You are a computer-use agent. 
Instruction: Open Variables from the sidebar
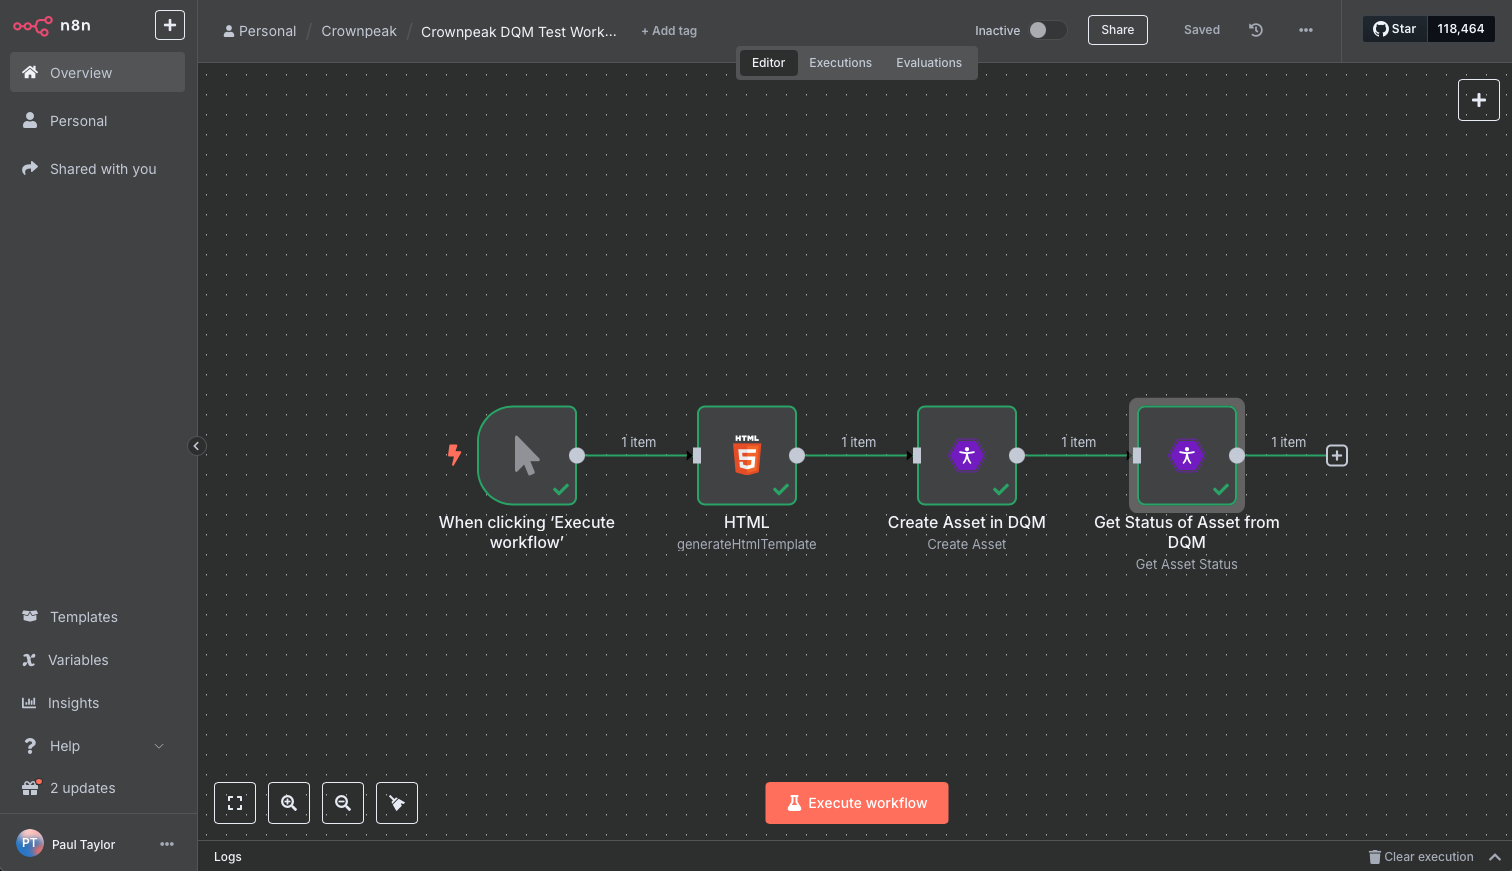click(x=97, y=660)
